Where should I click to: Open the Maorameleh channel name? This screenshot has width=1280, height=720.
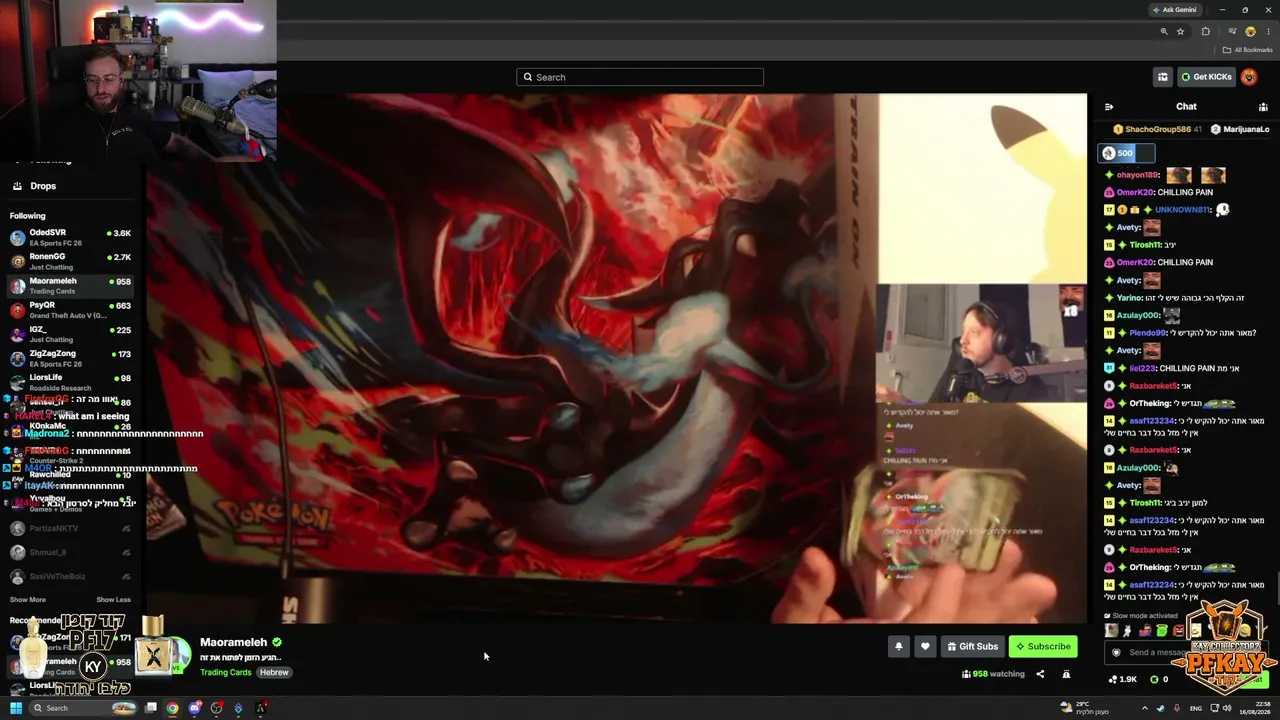233,642
